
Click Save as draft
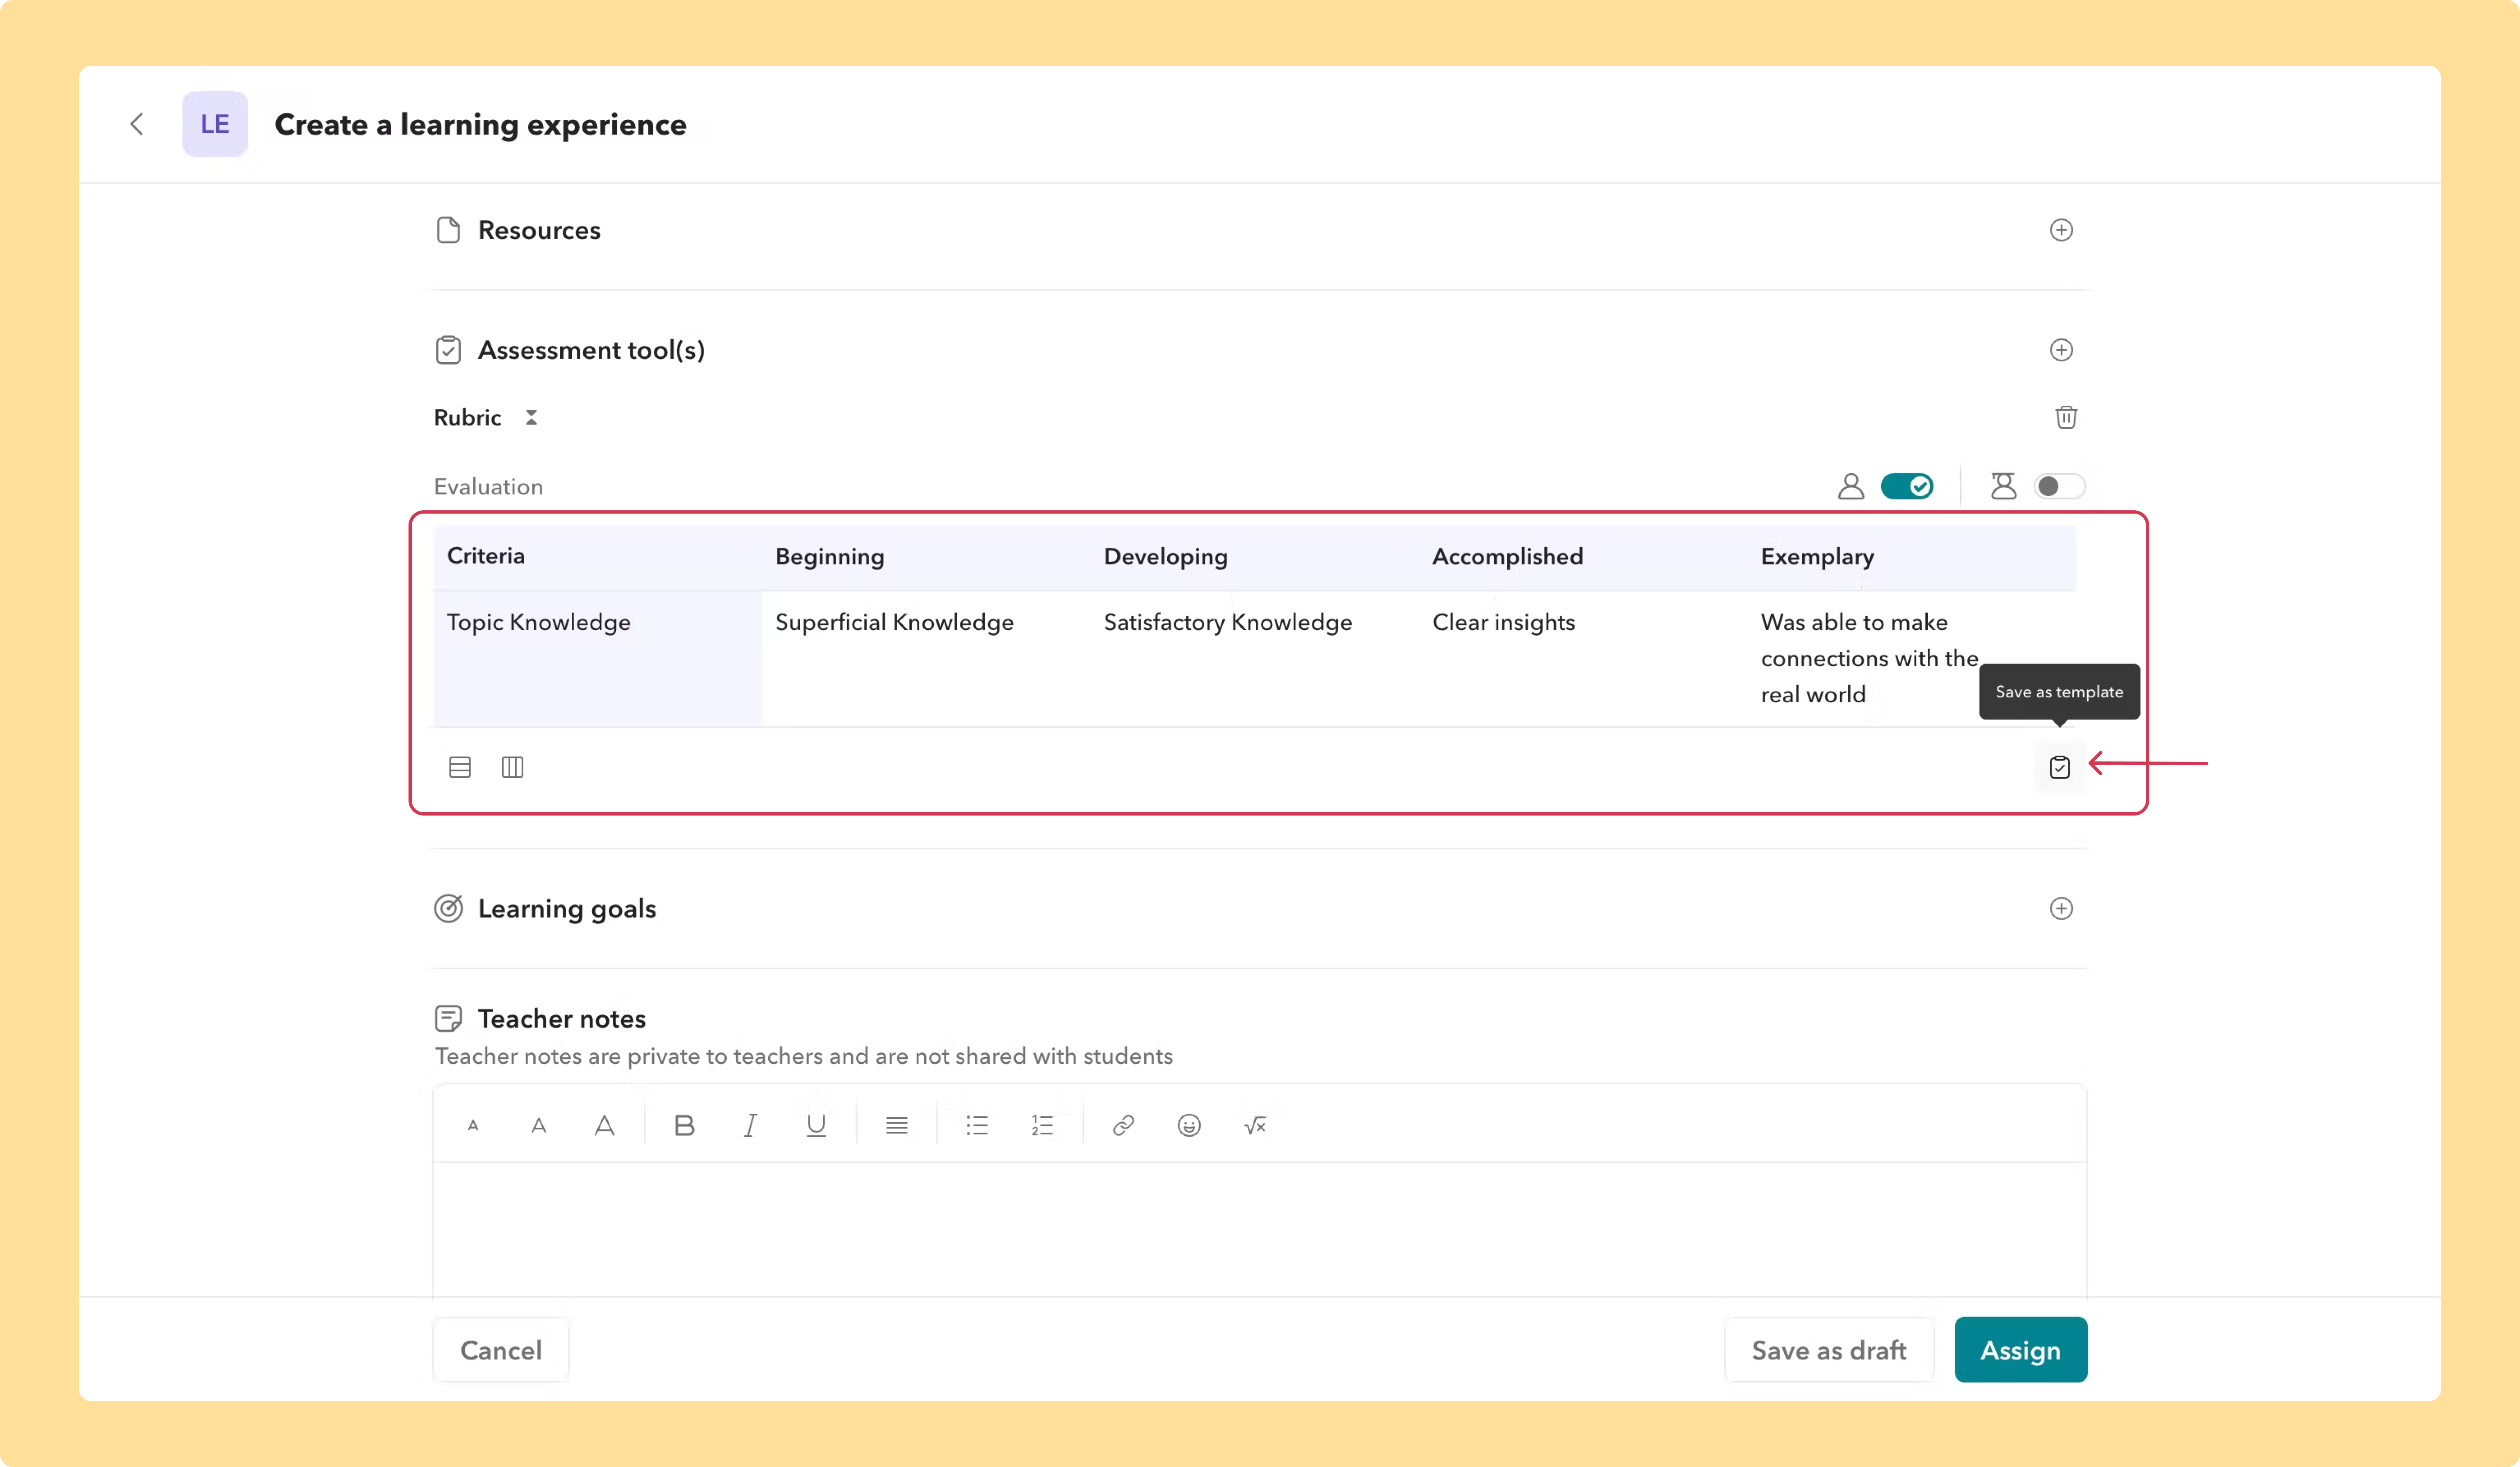point(1829,1350)
